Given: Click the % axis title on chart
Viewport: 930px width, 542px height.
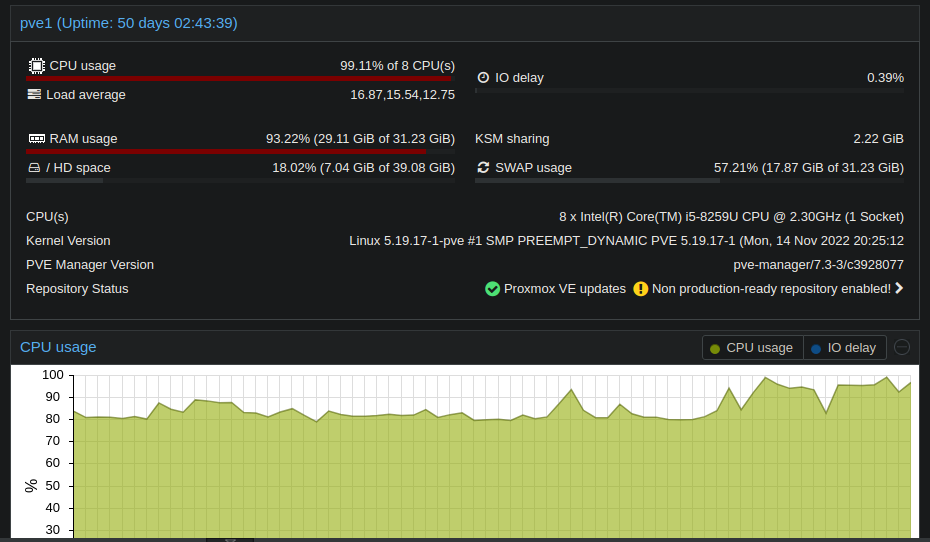Looking at the screenshot, I should 31,486.
